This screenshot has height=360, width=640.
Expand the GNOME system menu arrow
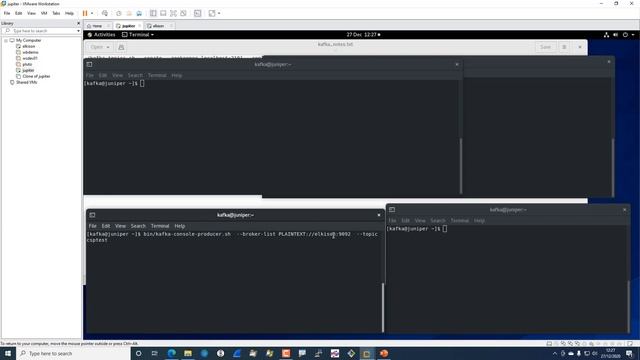(633, 35)
